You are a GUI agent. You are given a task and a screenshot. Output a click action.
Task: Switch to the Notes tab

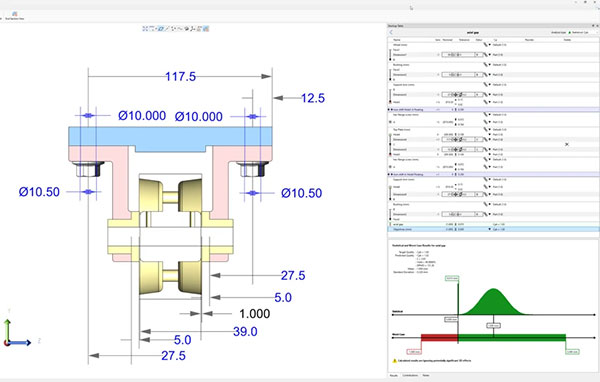(x=426, y=375)
